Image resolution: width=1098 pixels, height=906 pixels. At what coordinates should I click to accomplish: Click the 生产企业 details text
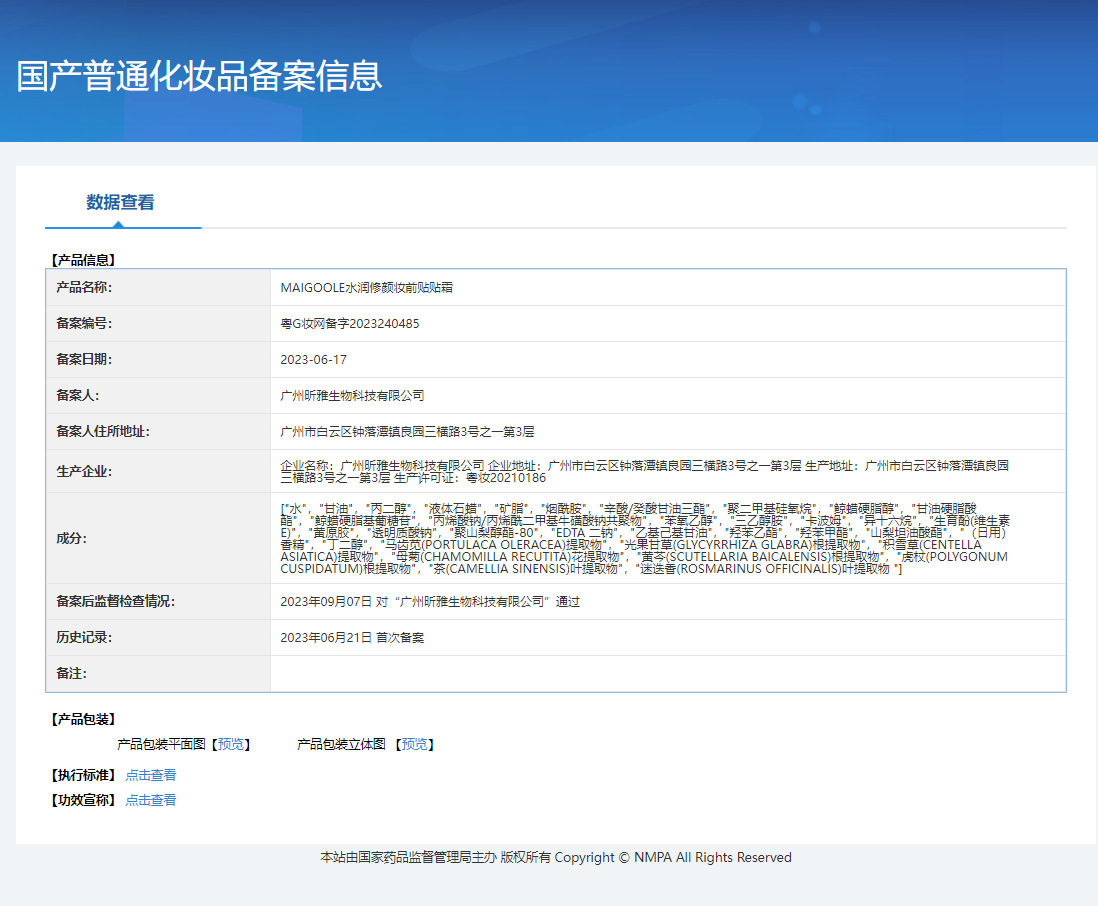644,471
